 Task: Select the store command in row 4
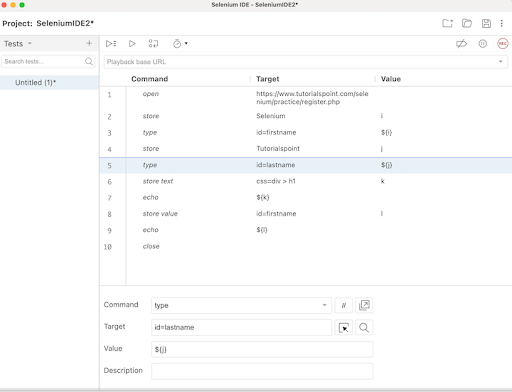click(151, 149)
